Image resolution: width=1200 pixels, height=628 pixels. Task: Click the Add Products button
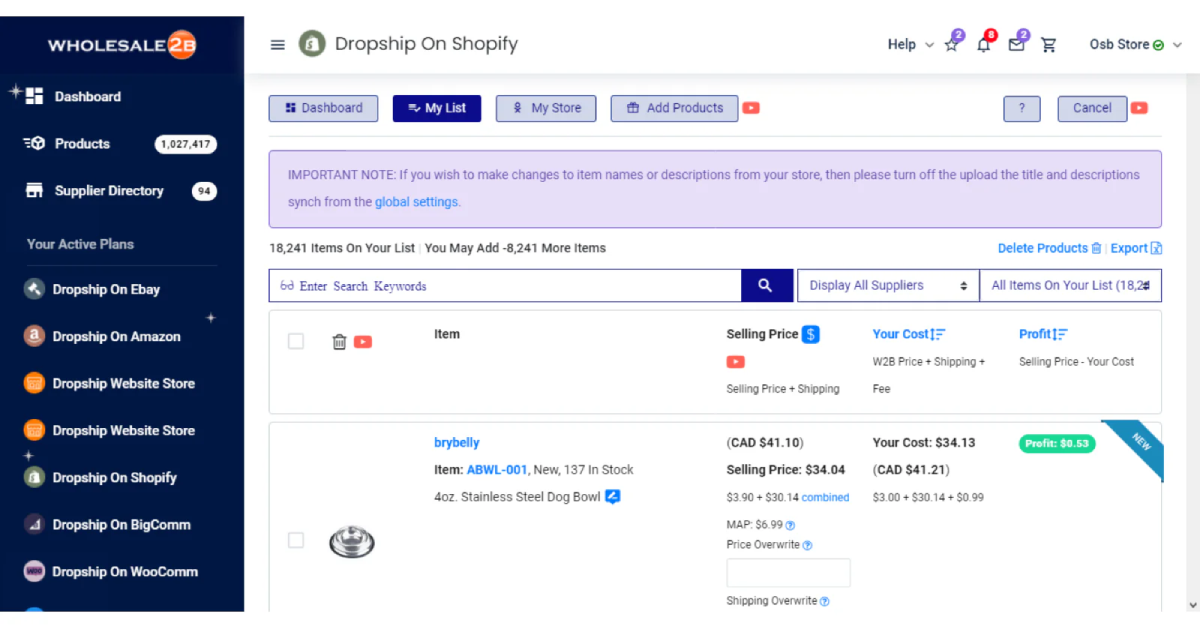tap(674, 108)
